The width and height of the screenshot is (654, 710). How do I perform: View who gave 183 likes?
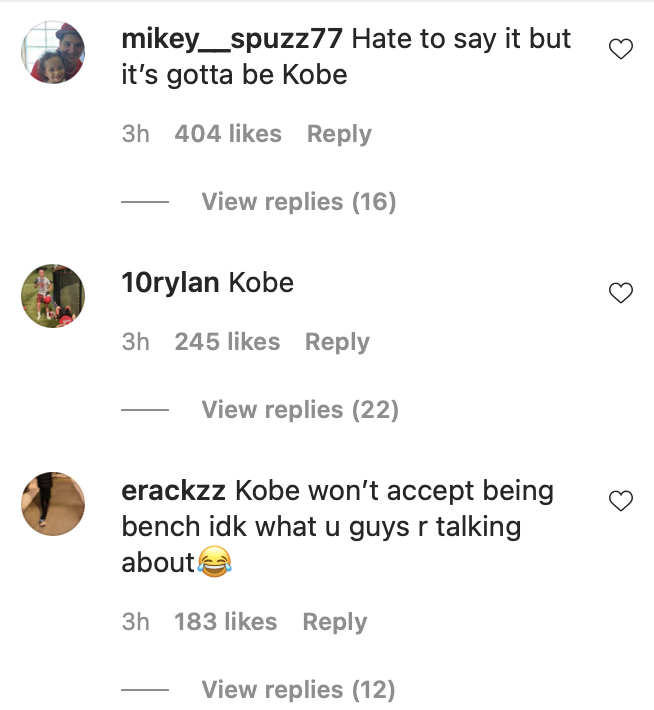[226, 622]
